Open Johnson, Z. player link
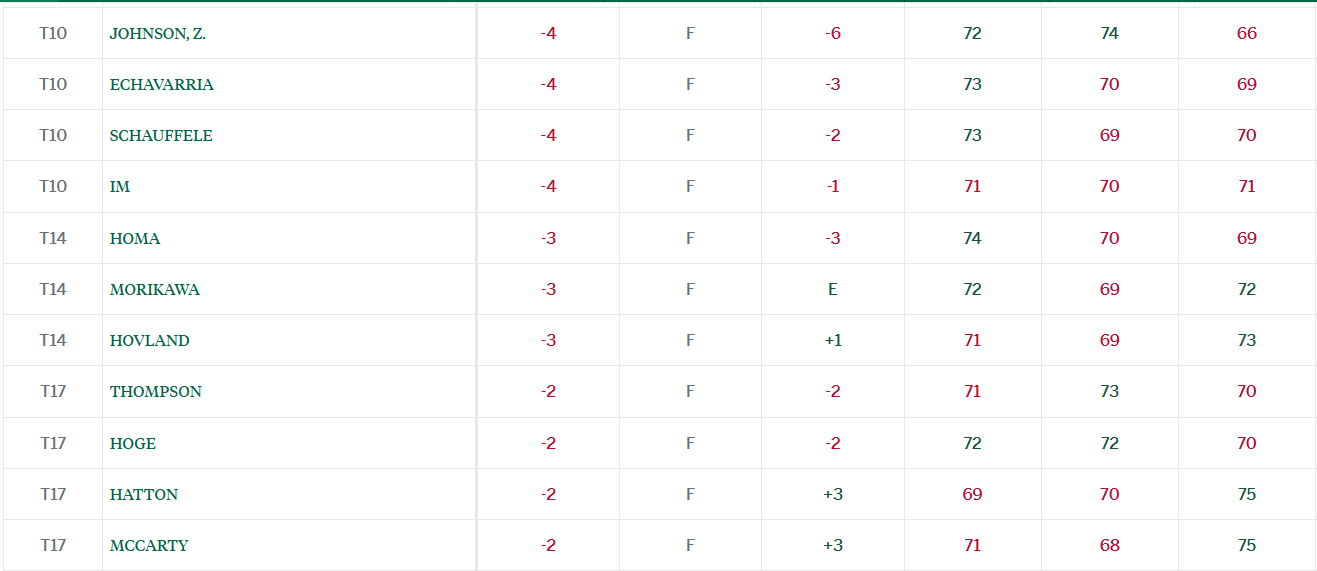This screenshot has width=1317, height=571. coord(158,33)
